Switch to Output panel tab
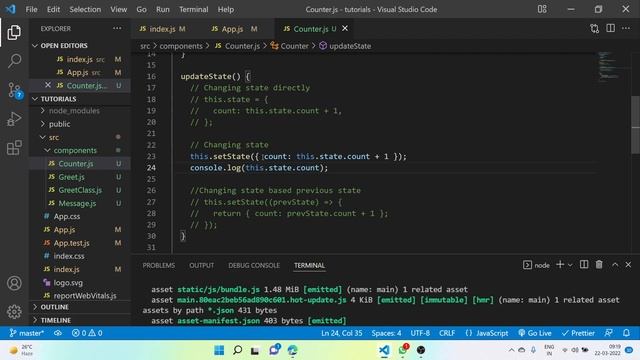This screenshot has height=360, width=640. pyautogui.click(x=202, y=265)
